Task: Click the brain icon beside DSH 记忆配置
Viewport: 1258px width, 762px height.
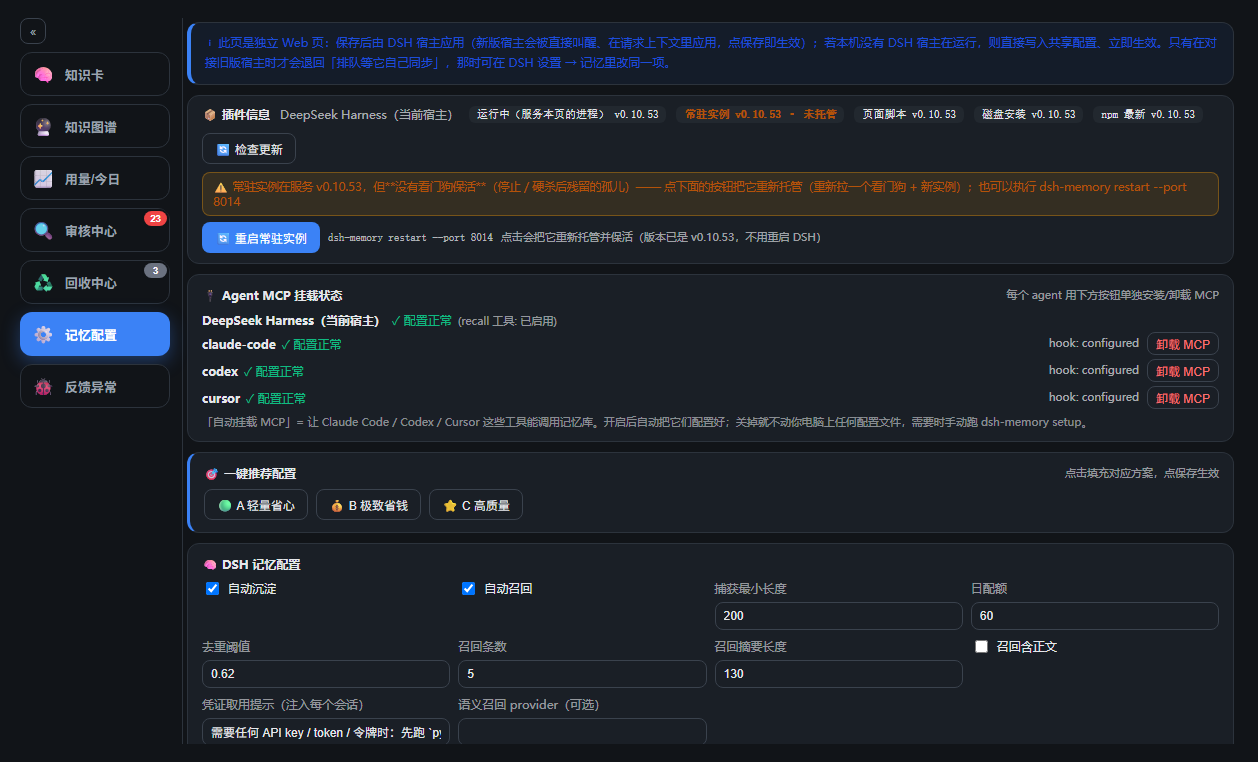Action: 210,565
